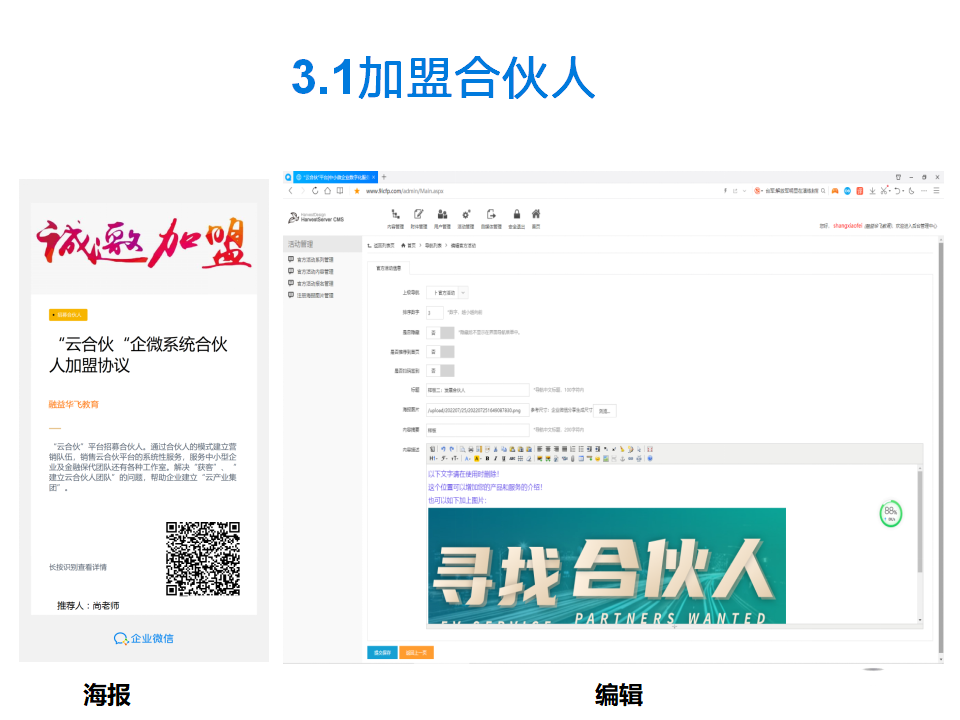This screenshot has width=960, height=720.
Task: Open the browser downloads arrow icon
Action: 872,191
